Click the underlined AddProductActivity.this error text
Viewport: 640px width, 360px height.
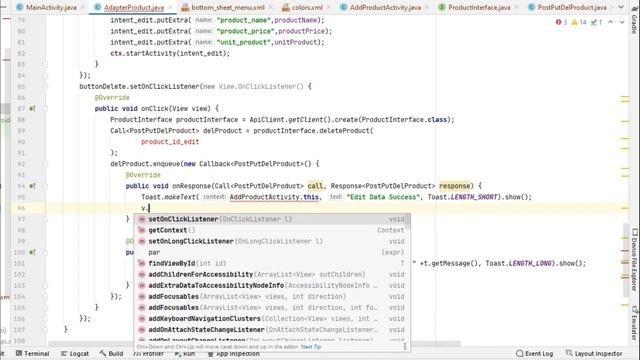274,197
